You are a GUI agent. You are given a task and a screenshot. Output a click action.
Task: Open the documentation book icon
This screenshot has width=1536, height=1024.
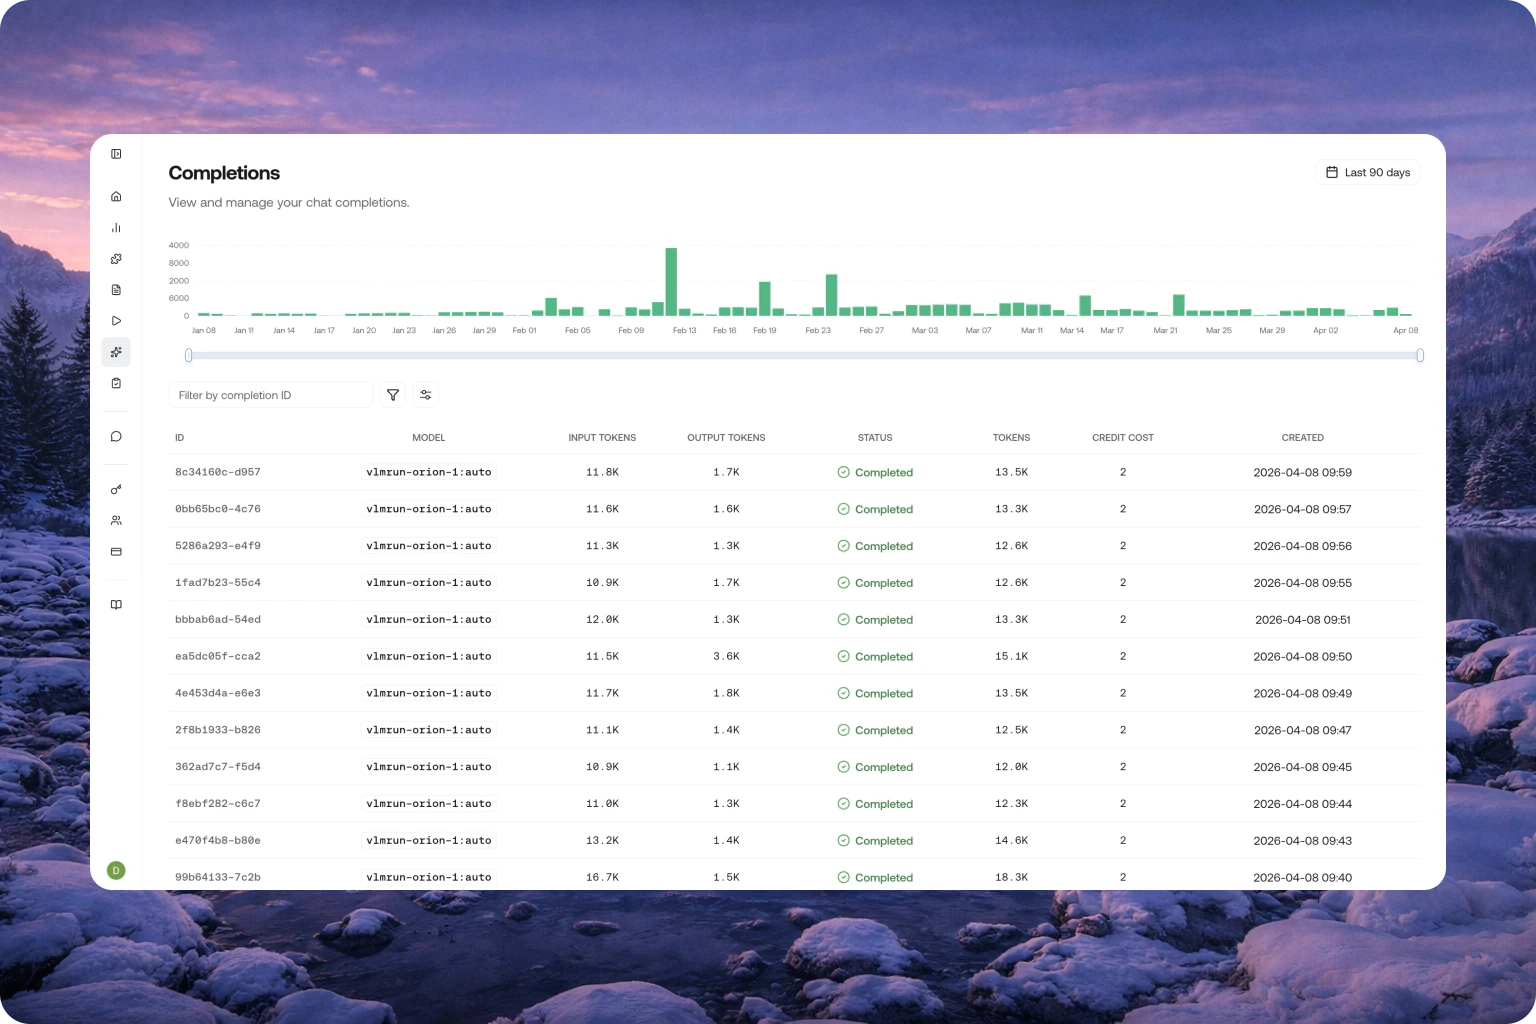(x=116, y=604)
